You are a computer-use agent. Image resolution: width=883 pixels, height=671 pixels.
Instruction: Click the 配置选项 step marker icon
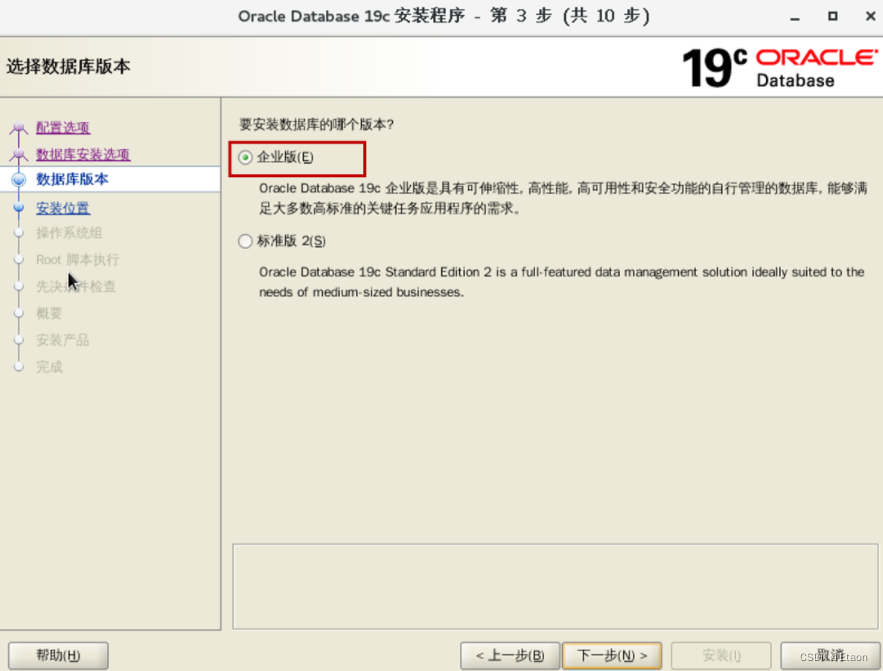tap(19, 128)
